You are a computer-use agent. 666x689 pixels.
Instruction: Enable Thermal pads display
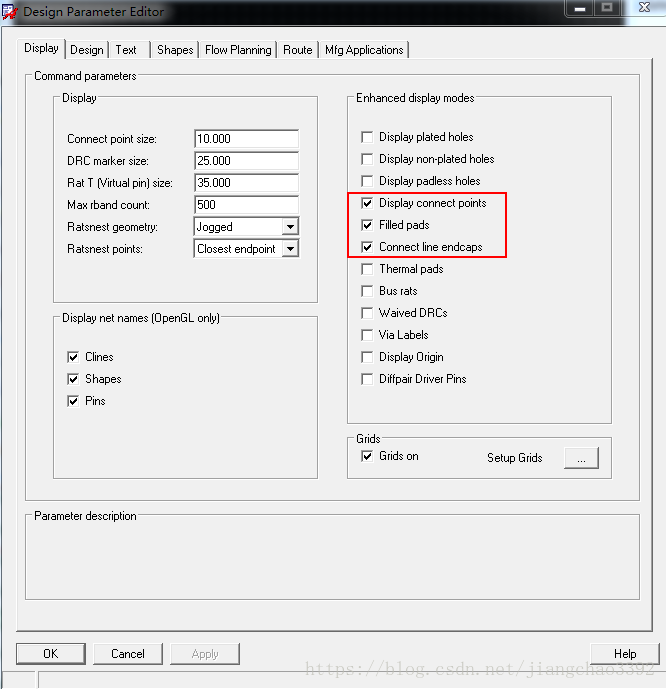coord(367,269)
